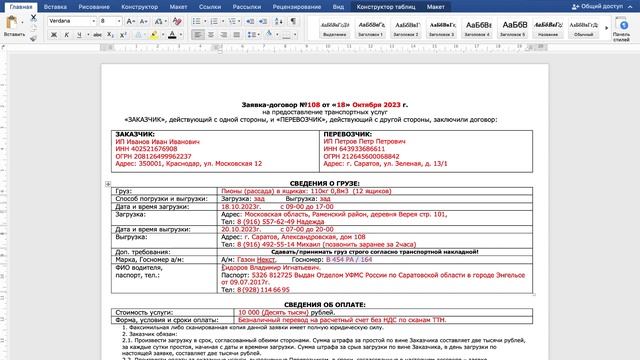
Task: Justify text alignment
Action: (x=236, y=35)
